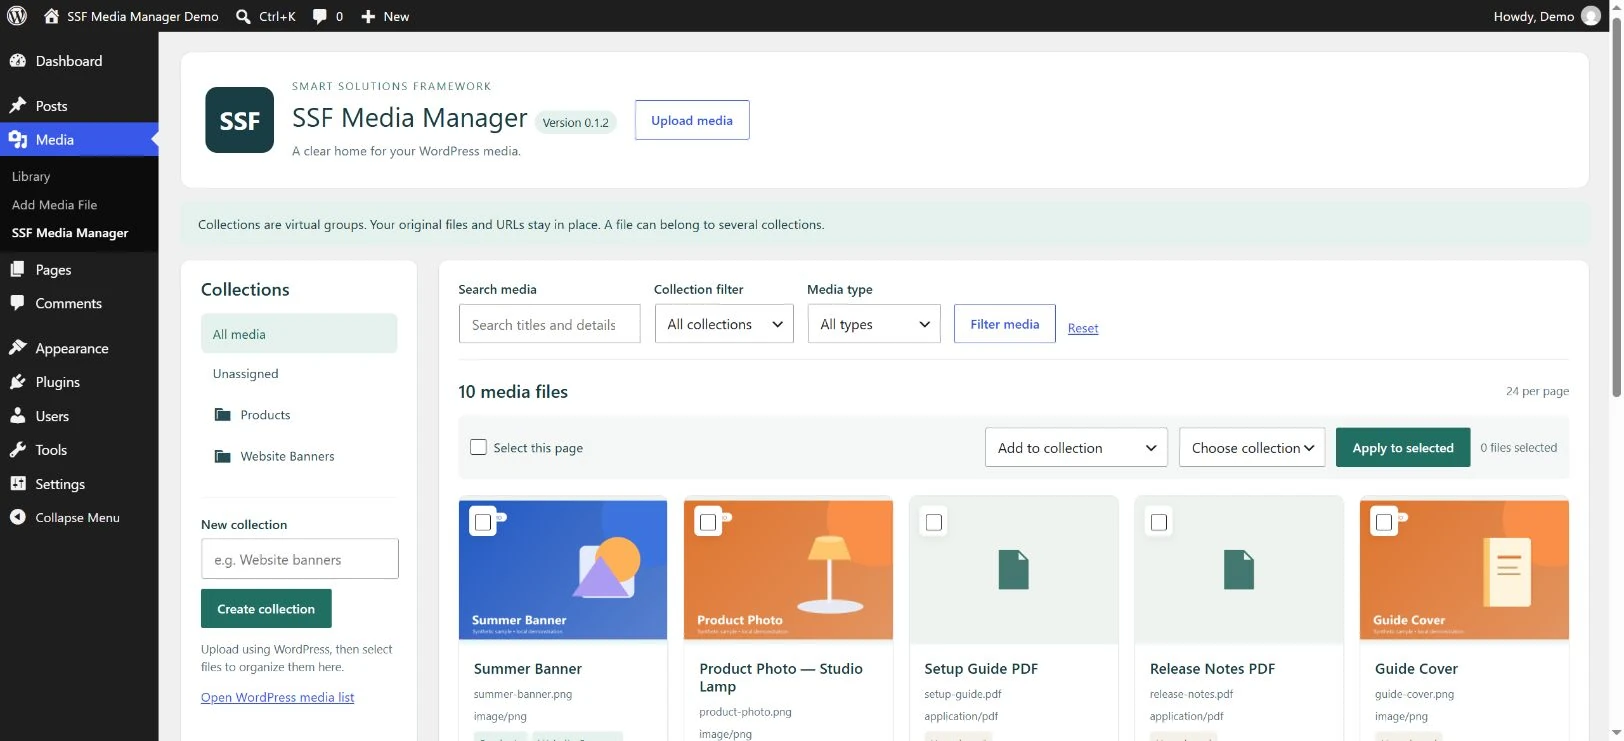
Task: Open the All collections filter dropdown
Action: coord(724,324)
